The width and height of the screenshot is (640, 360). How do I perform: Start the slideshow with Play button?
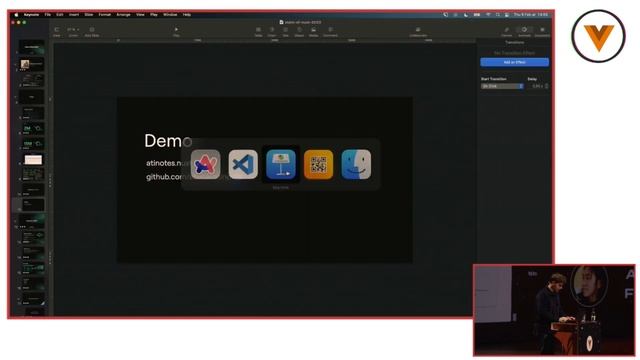pos(176,32)
